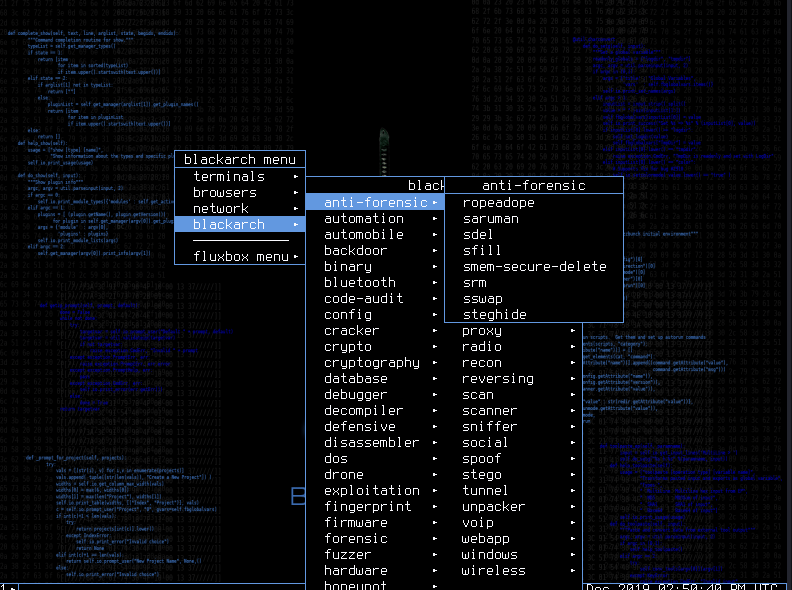Open the stego category
This screenshot has width=792, height=590.
pos(513,475)
